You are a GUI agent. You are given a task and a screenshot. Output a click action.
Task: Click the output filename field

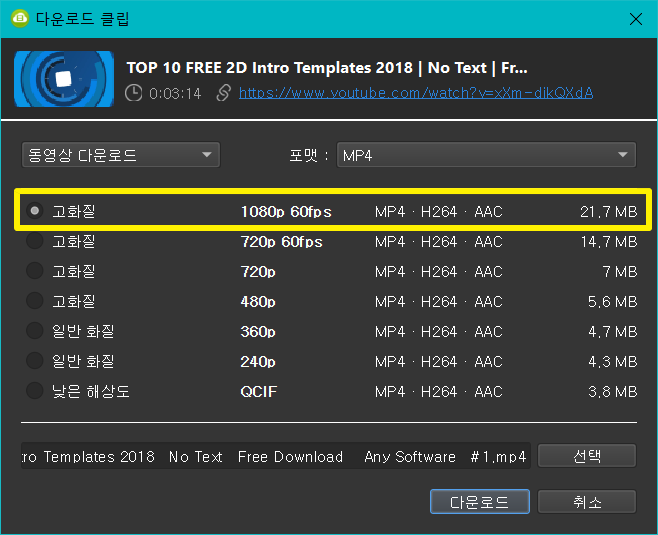pyautogui.click(x=276, y=456)
